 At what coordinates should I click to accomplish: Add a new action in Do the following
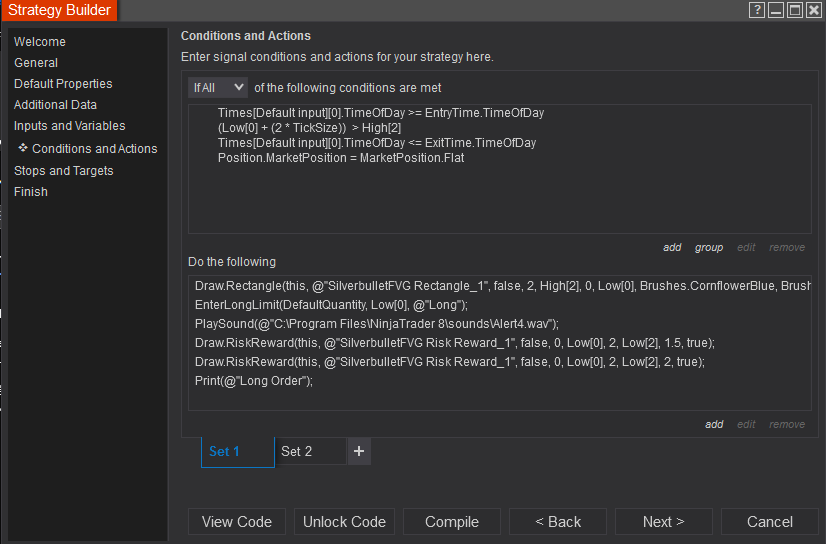click(x=714, y=424)
